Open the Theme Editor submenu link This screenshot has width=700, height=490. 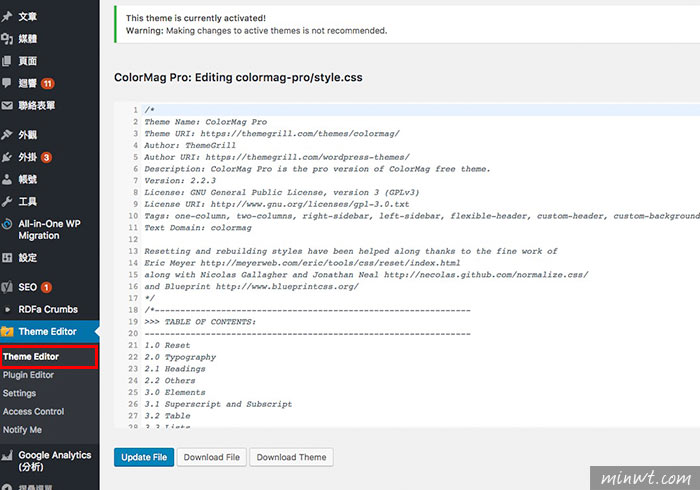(x=31, y=357)
